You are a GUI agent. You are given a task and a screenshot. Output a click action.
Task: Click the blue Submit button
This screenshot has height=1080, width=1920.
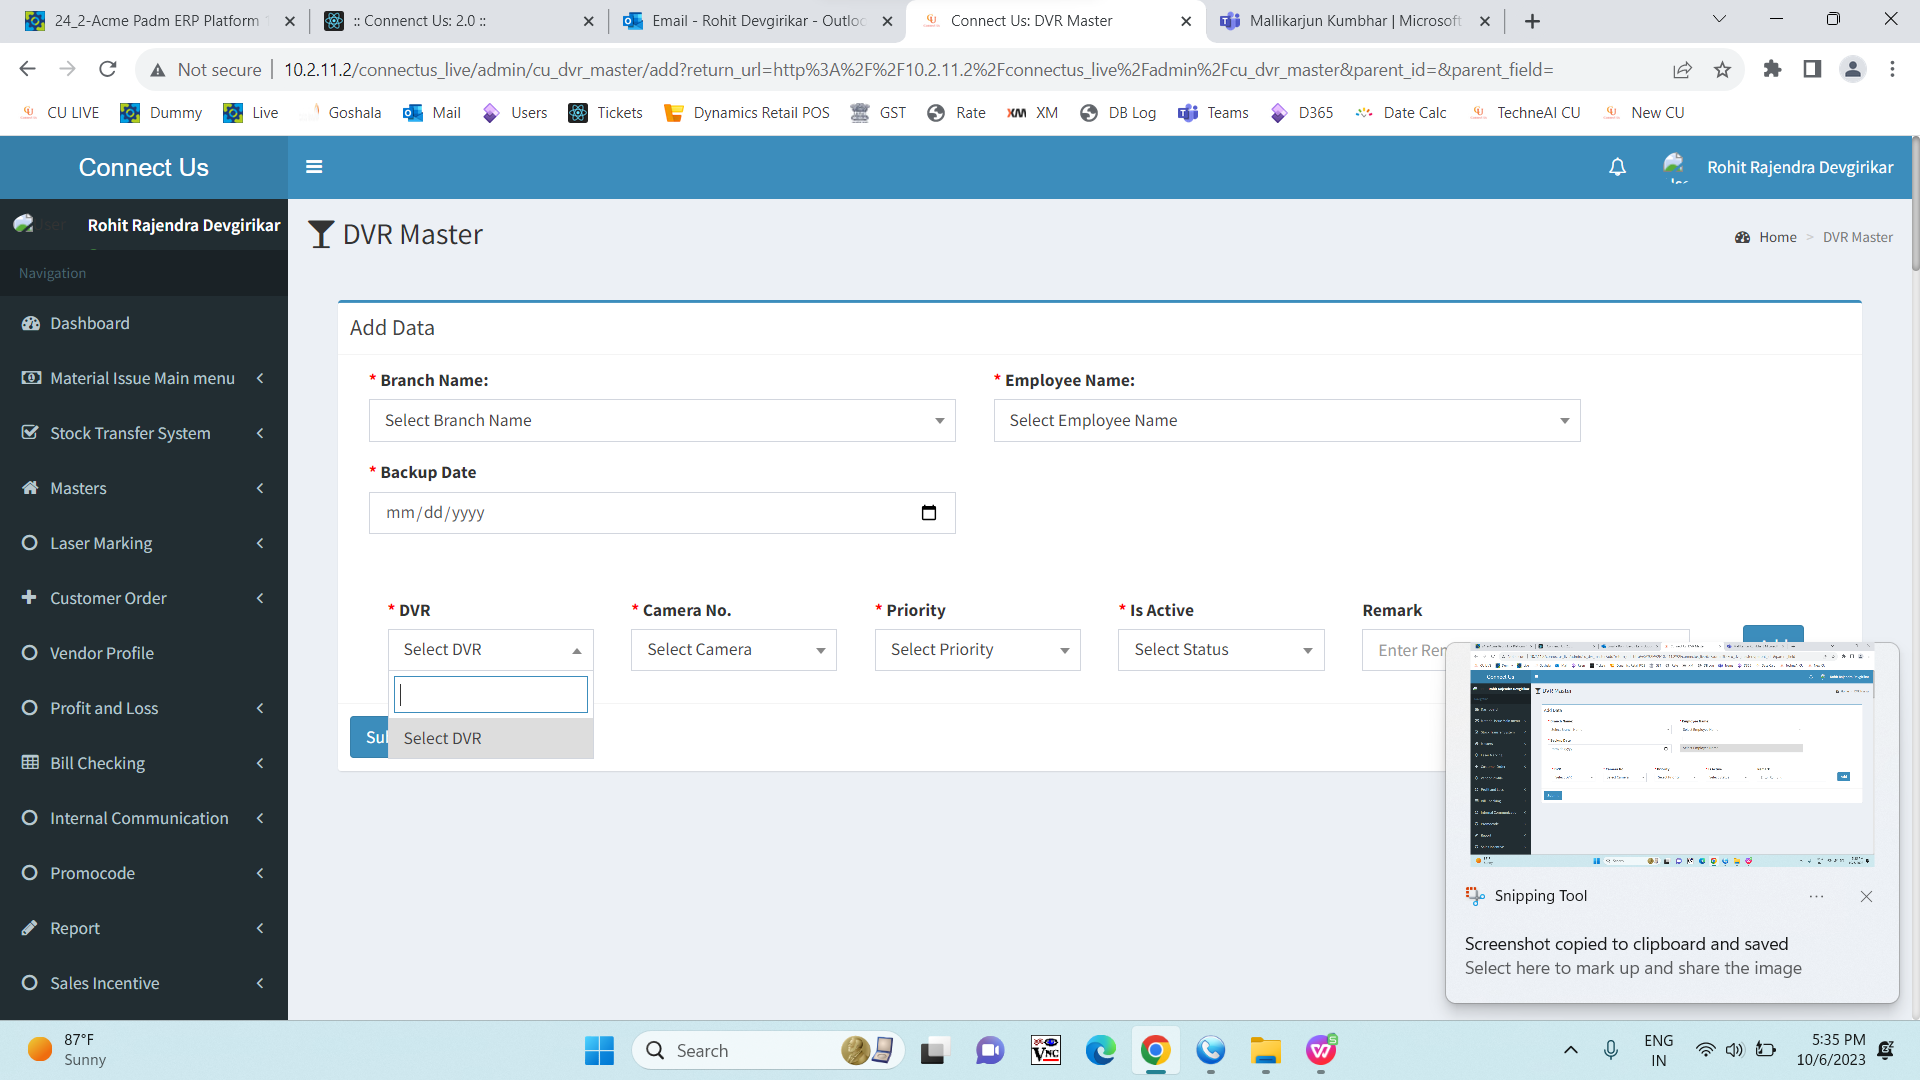pyautogui.click(x=369, y=738)
